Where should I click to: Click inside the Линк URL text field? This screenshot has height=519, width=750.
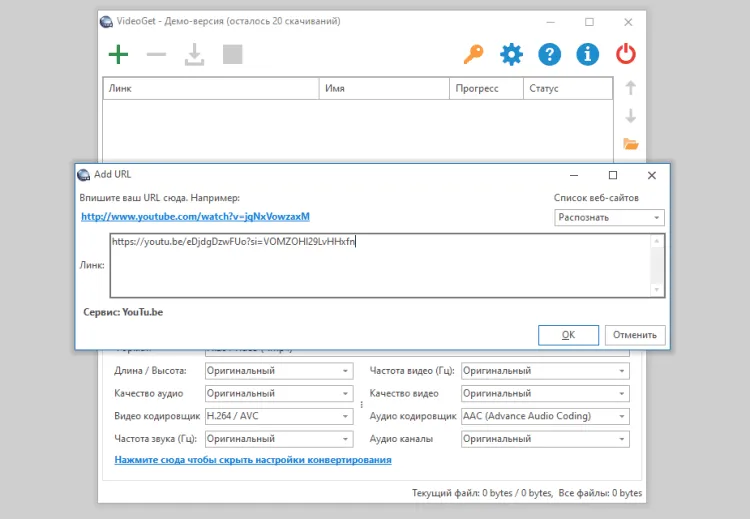[x=380, y=266]
